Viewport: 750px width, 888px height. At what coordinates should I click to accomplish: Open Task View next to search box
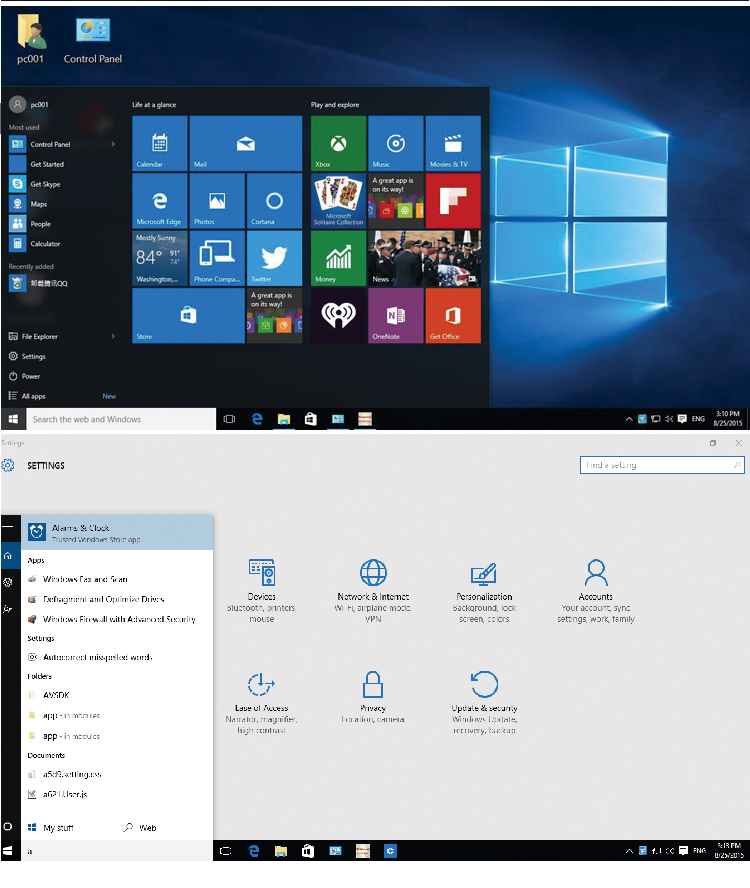tap(229, 419)
